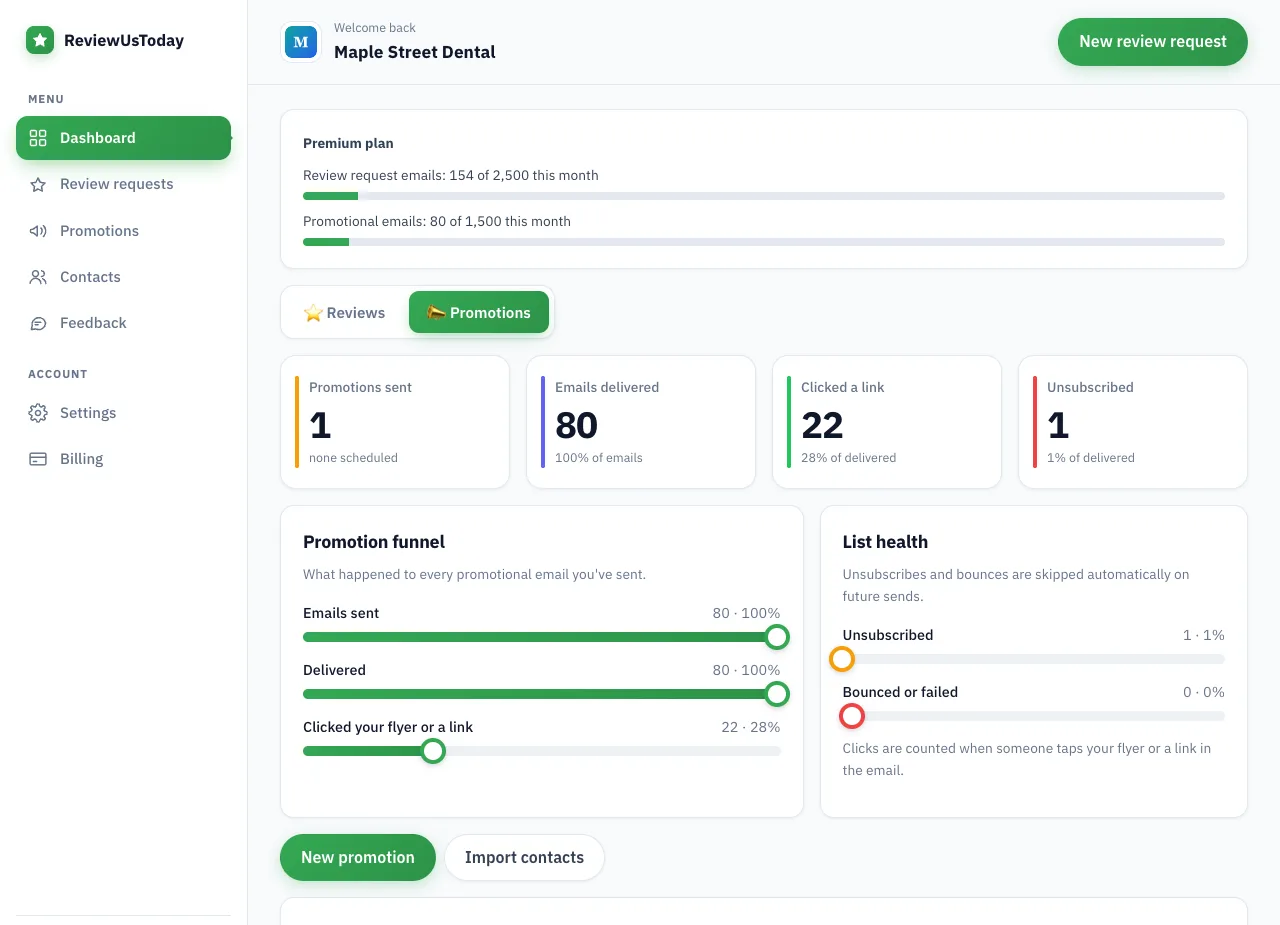Start a New promotion
The image size is (1280, 925).
coord(358,858)
